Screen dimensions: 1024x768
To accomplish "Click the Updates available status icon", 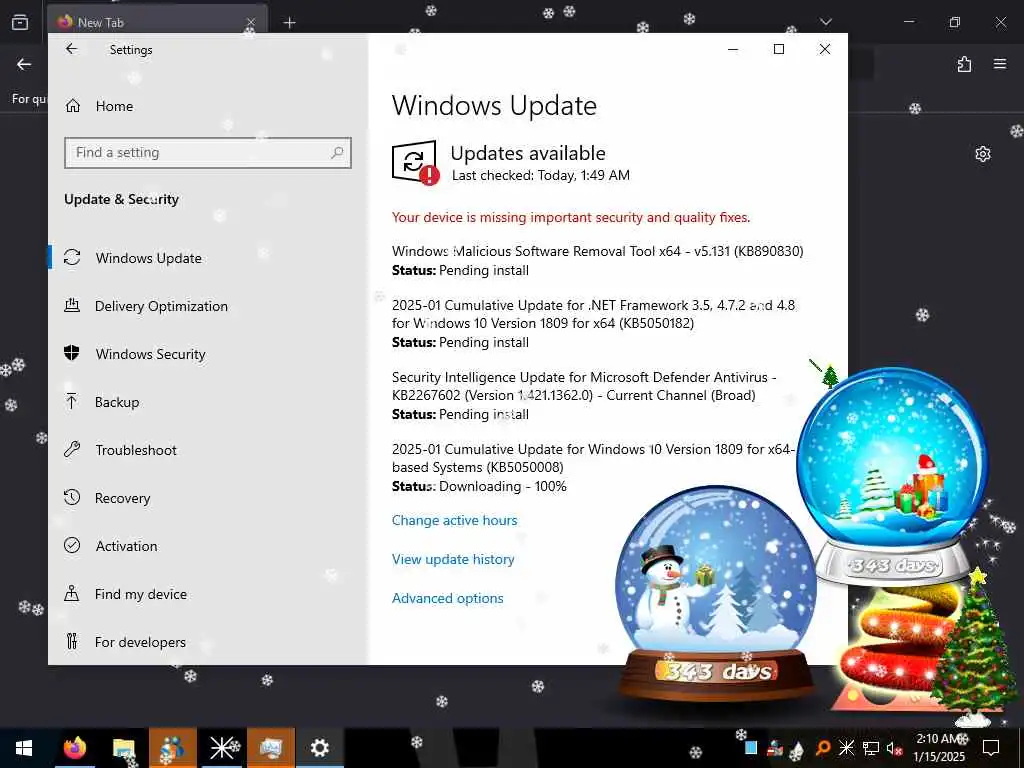I will pyautogui.click(x=415, y=162).
